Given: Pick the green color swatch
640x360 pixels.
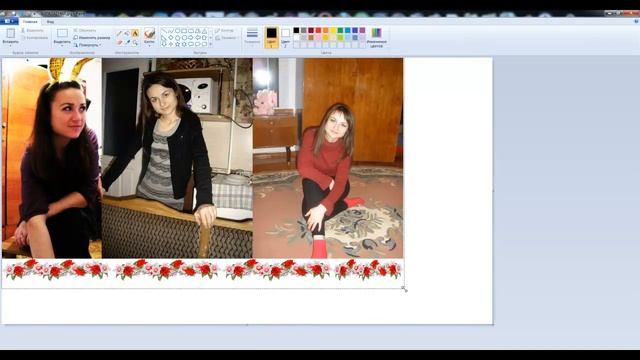Looking at the screenshot, I should (x=340, y=31).
